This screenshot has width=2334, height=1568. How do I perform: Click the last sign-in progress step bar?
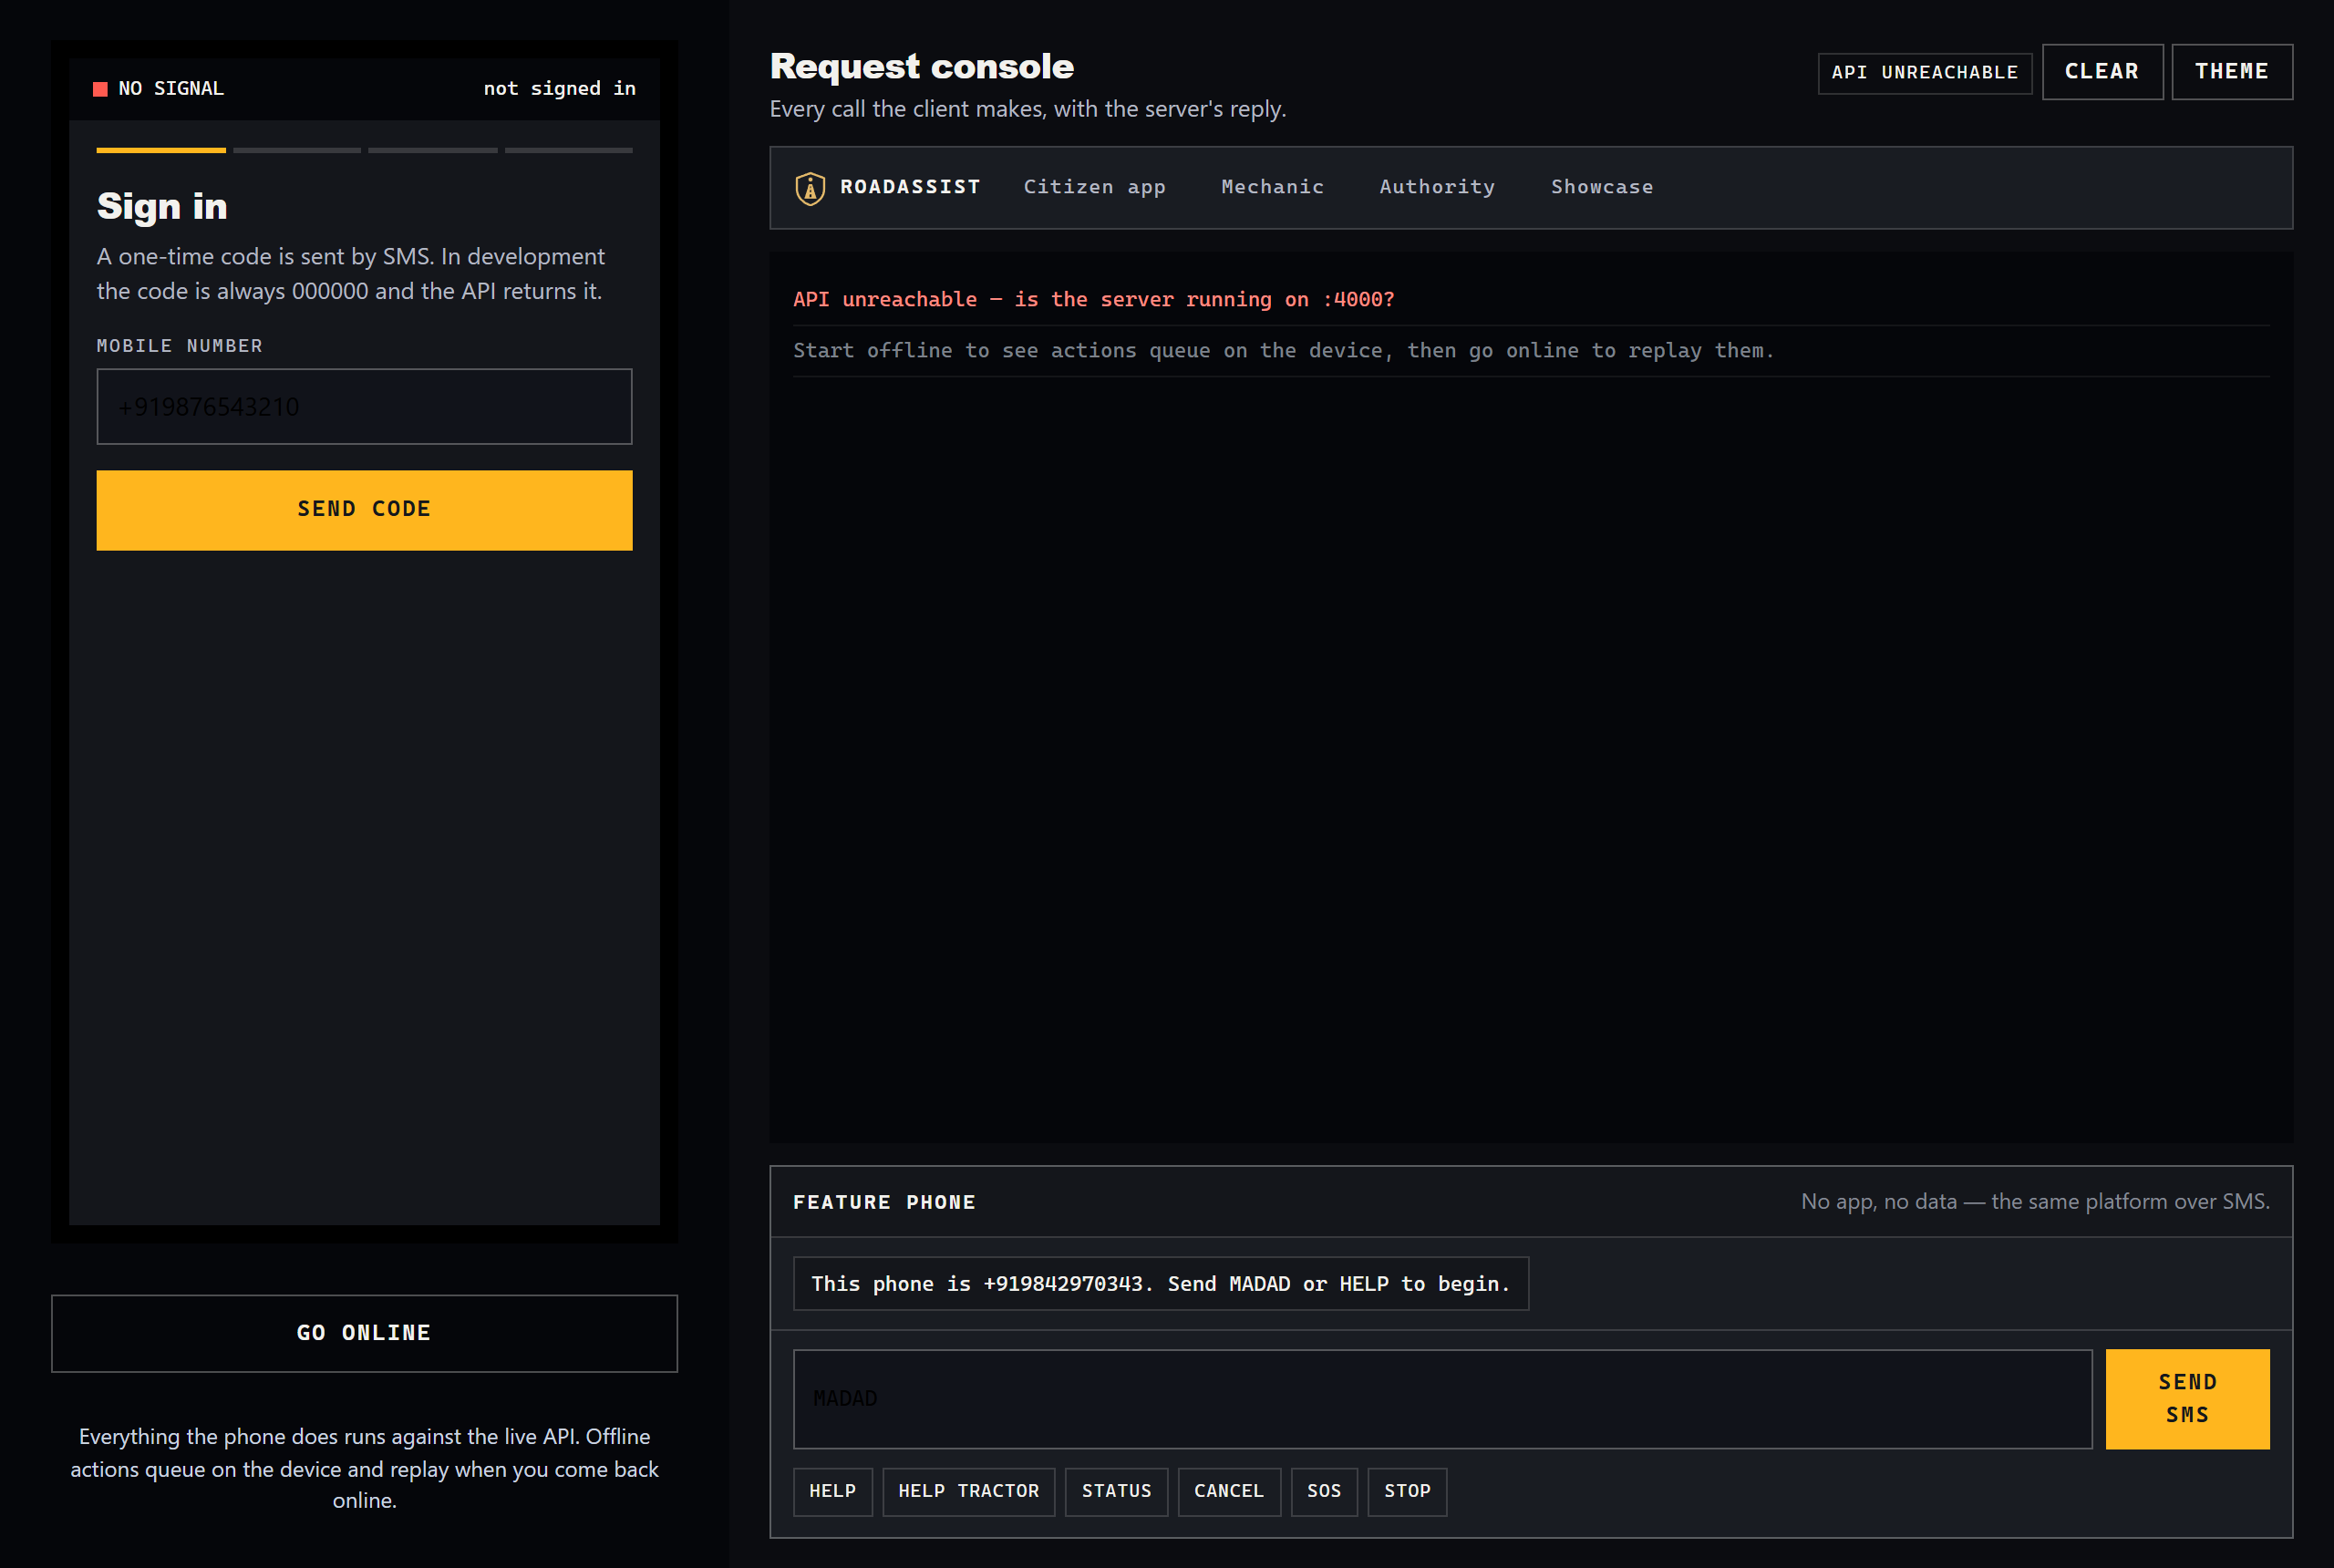[x=568, y=150]
